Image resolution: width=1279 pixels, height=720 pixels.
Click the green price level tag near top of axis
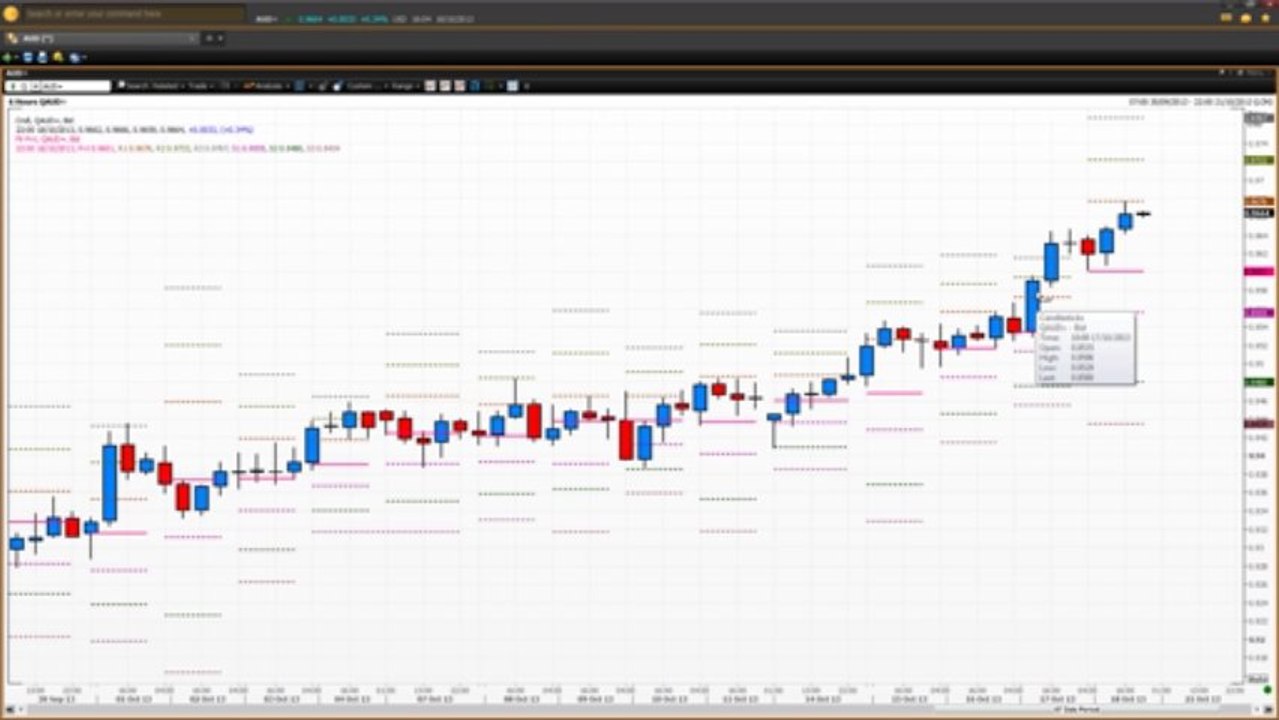1258,160
